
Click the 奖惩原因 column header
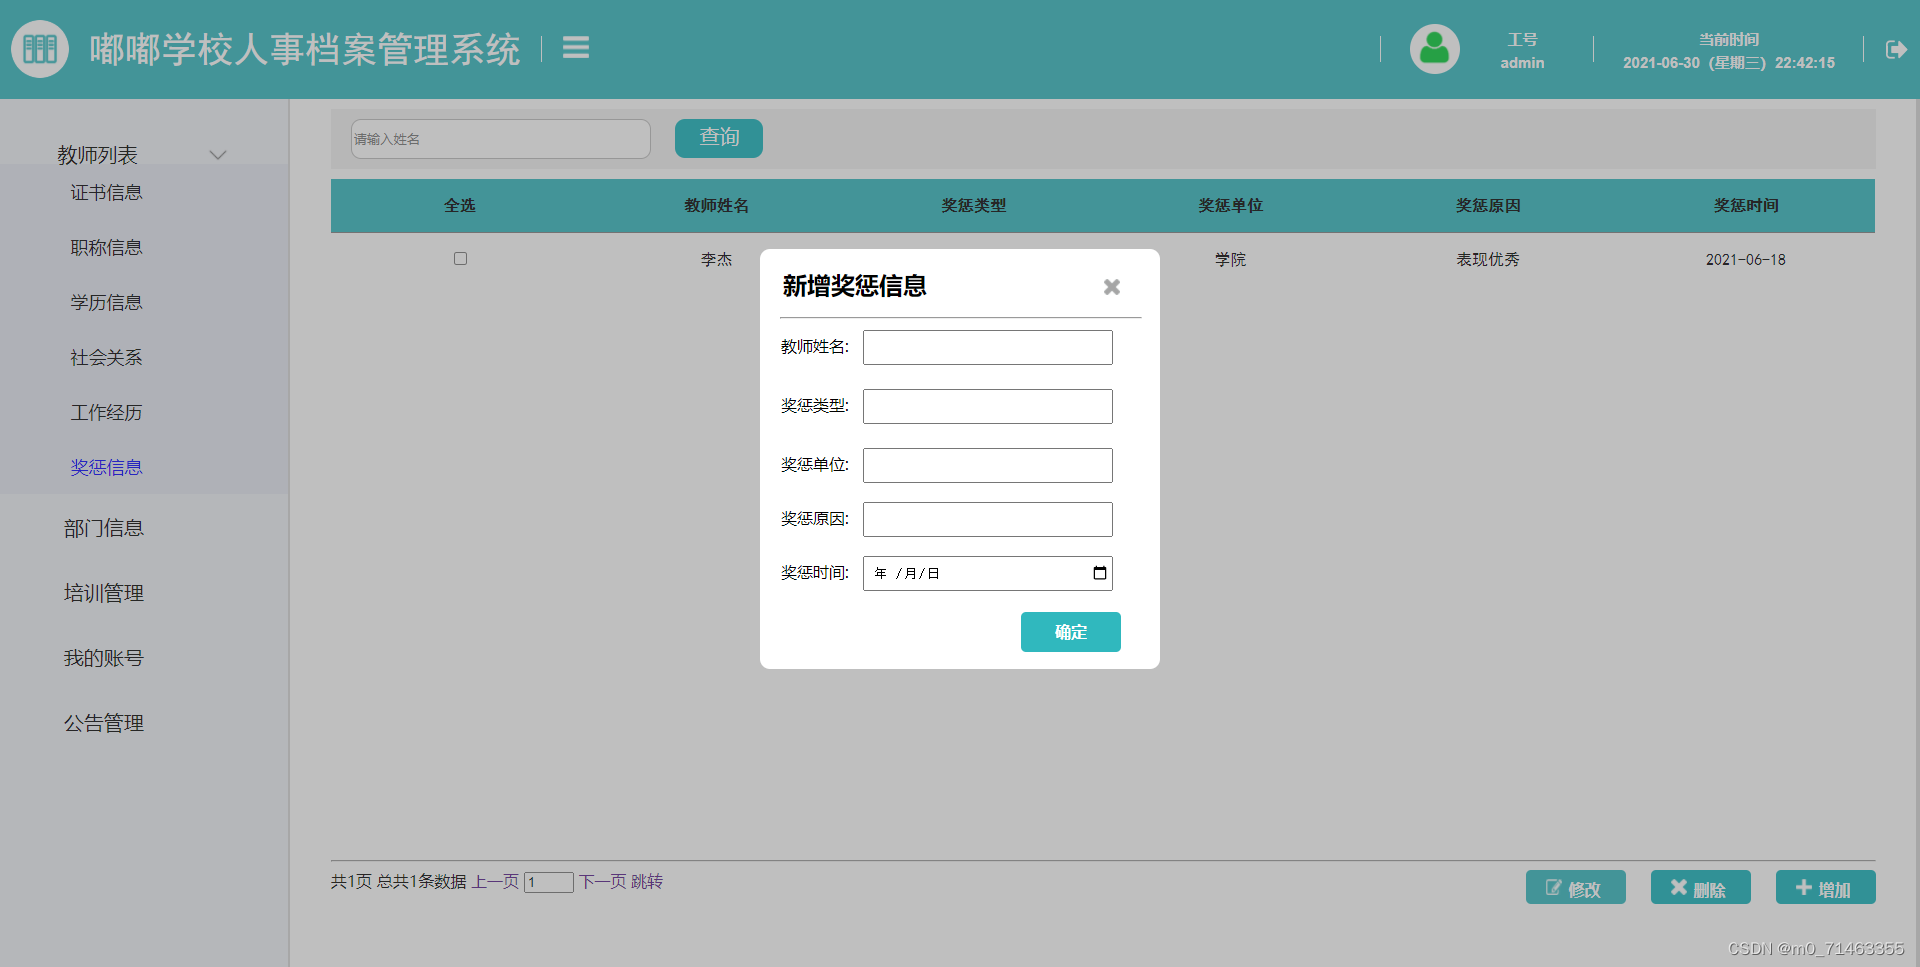click(x=1488, y=206)
